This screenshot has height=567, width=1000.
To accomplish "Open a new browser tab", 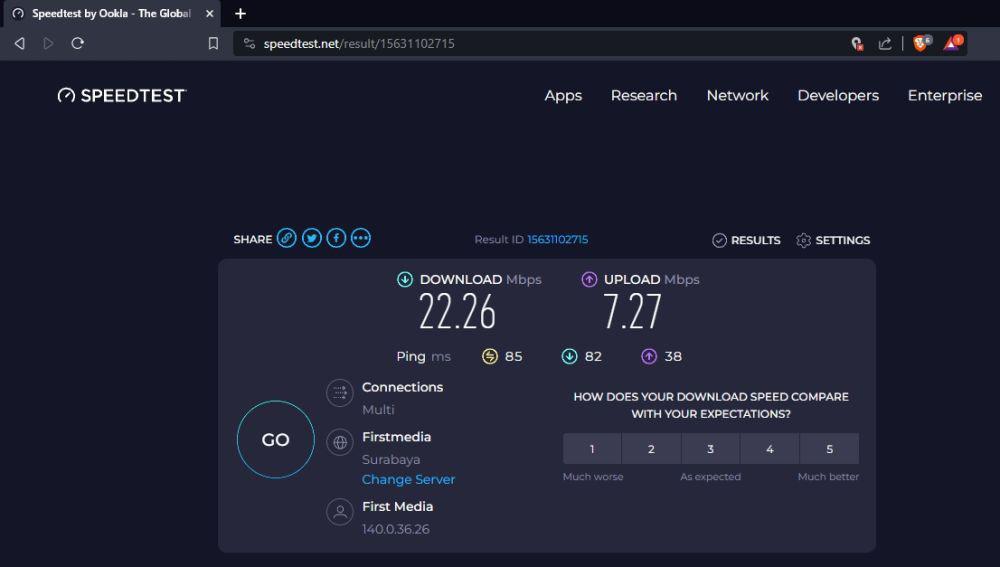I will point(240,13).
